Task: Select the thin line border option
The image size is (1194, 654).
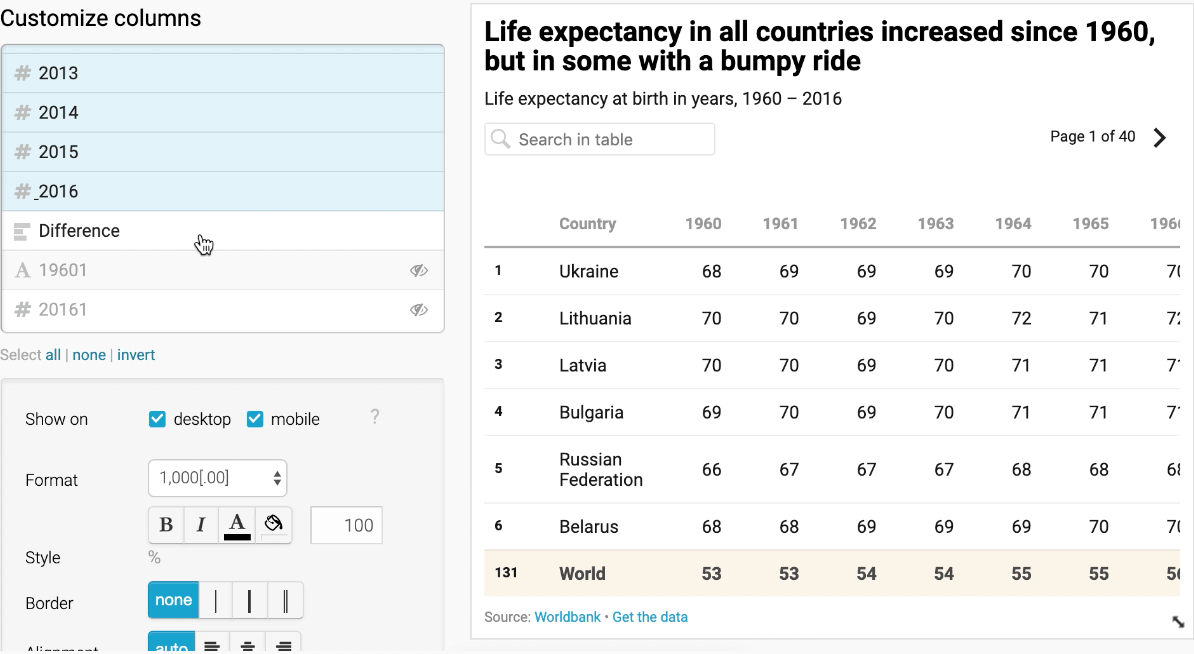Action: click(215, 601)
